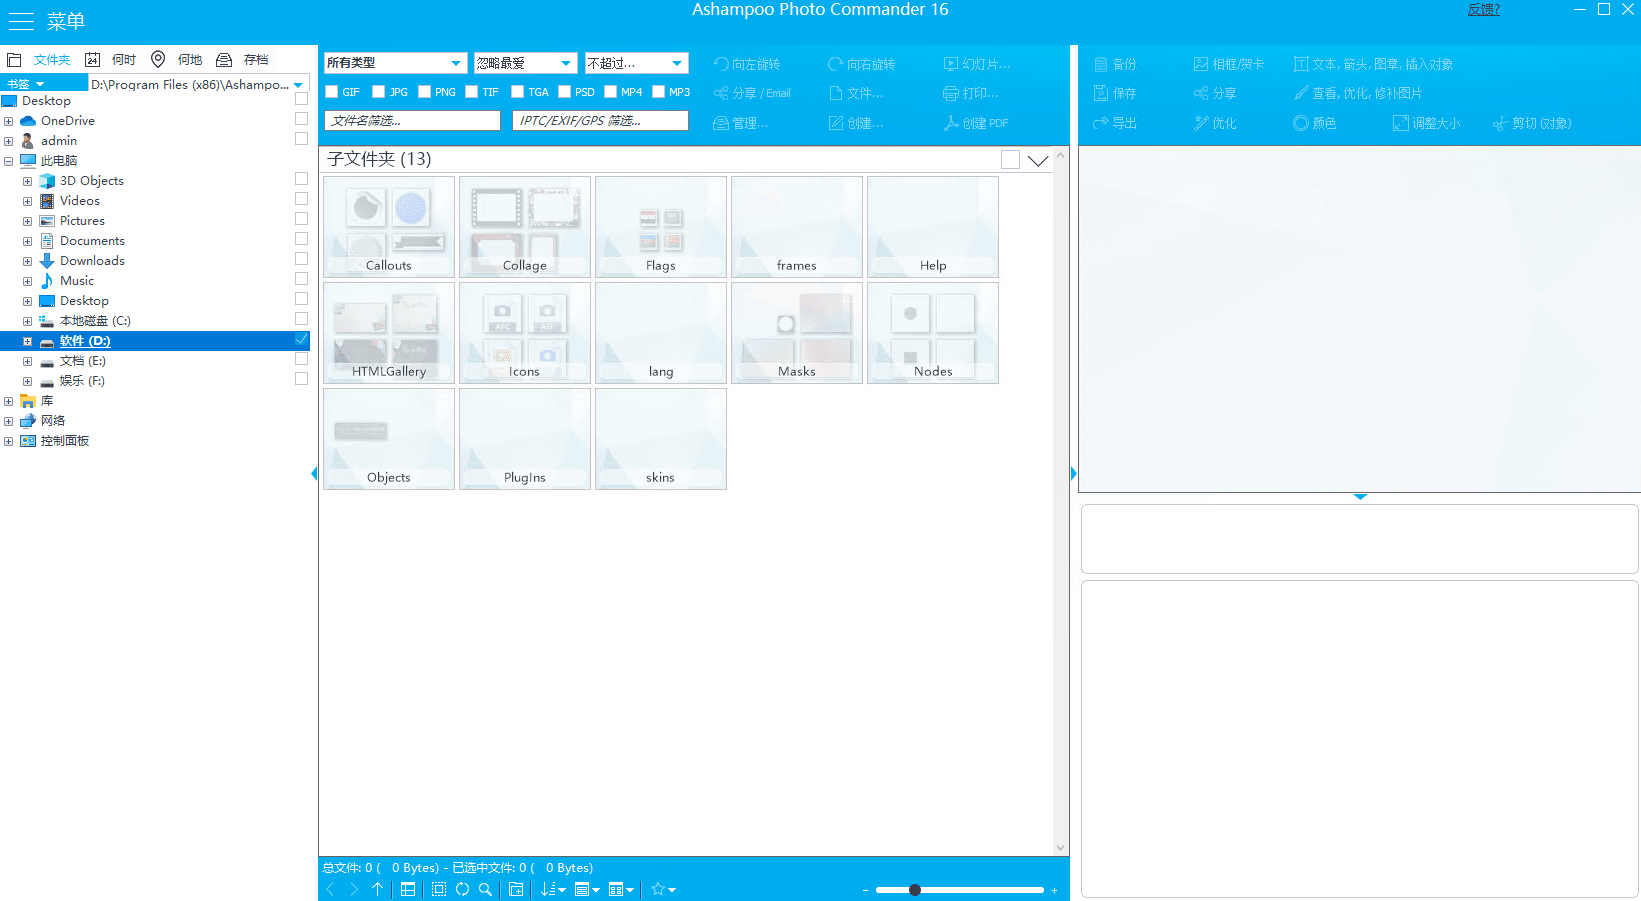Open the 忽略最爱 favorites filter dropdown

click(525, 63)
